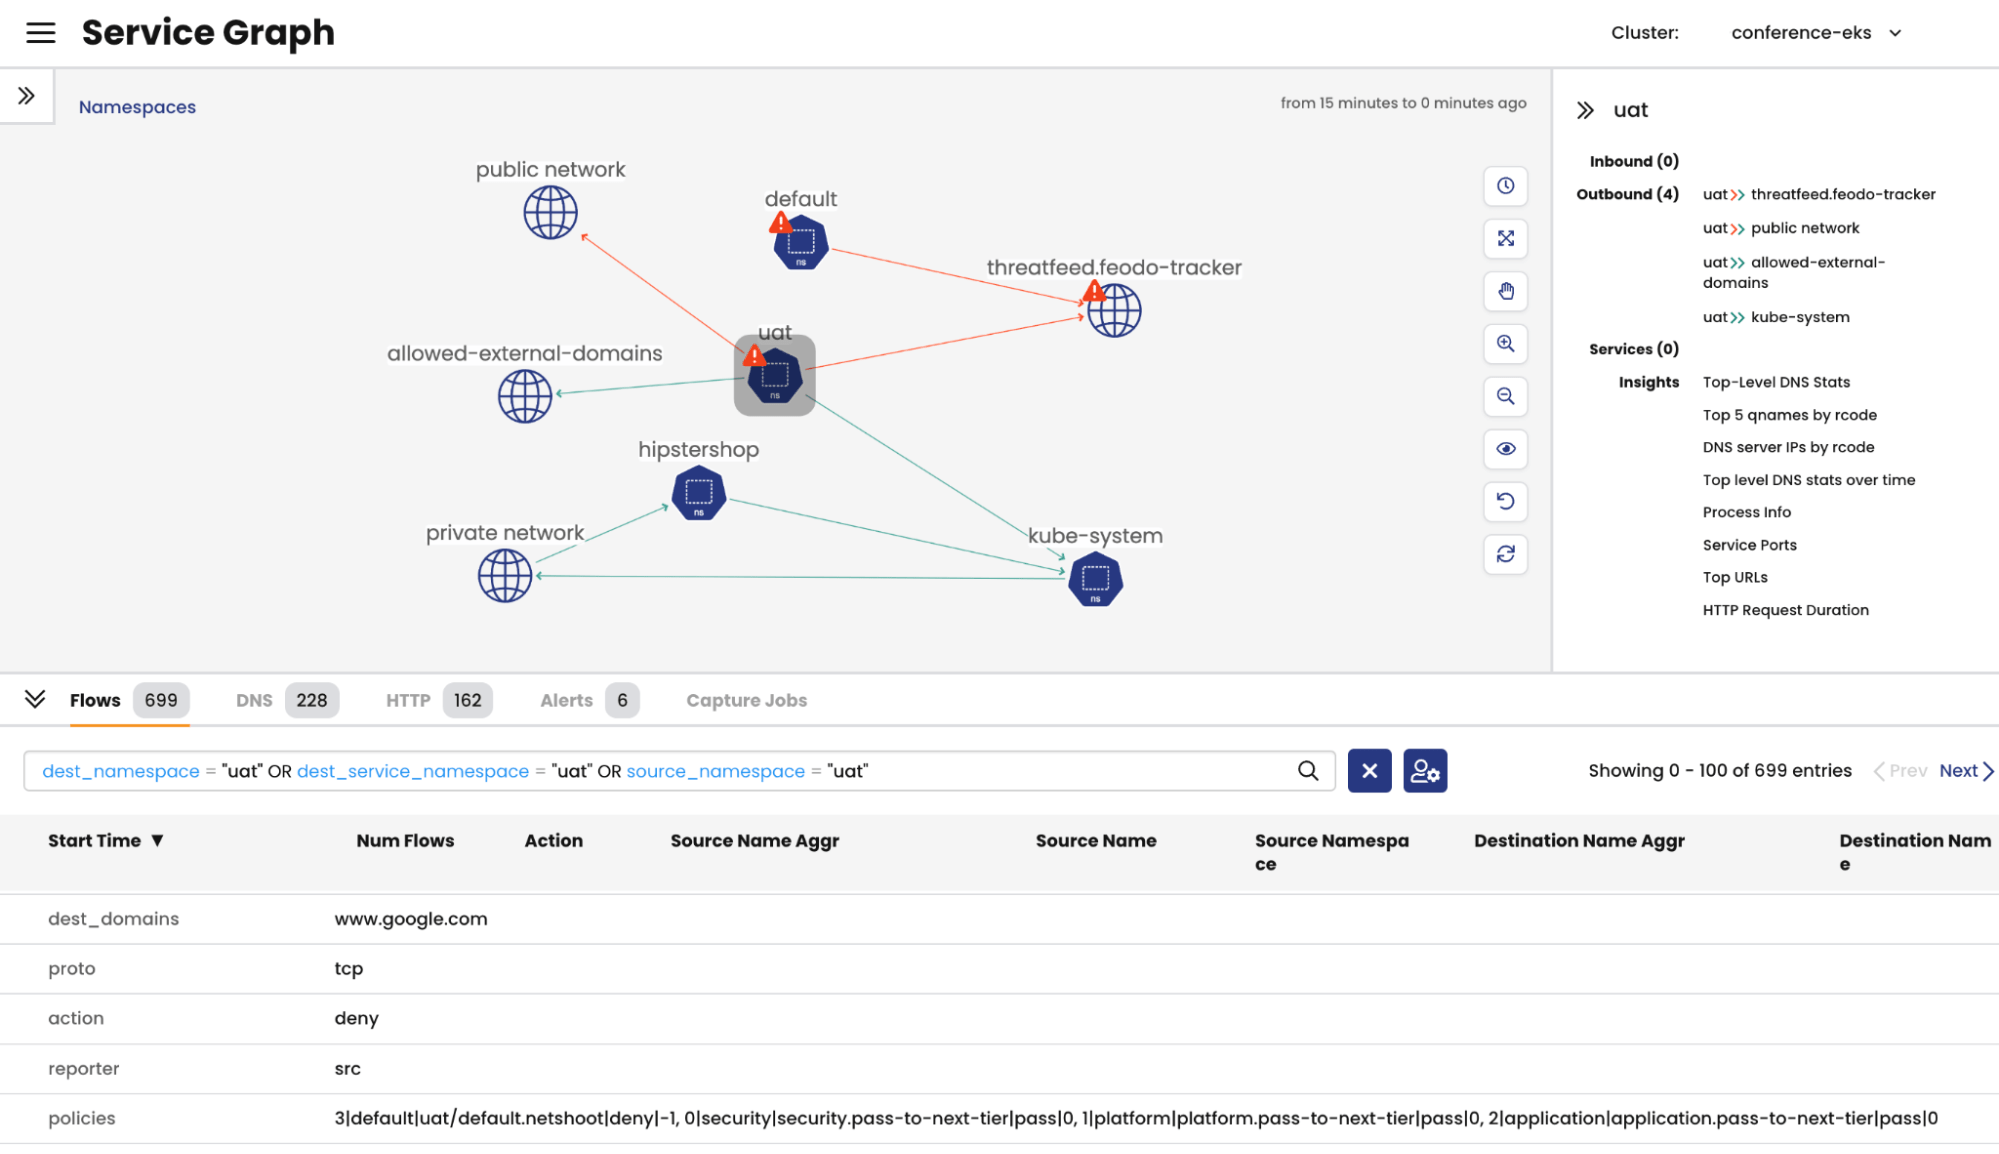Click the undo/reset layout arrow
1999x1154 pixels.
point(1505,501)
